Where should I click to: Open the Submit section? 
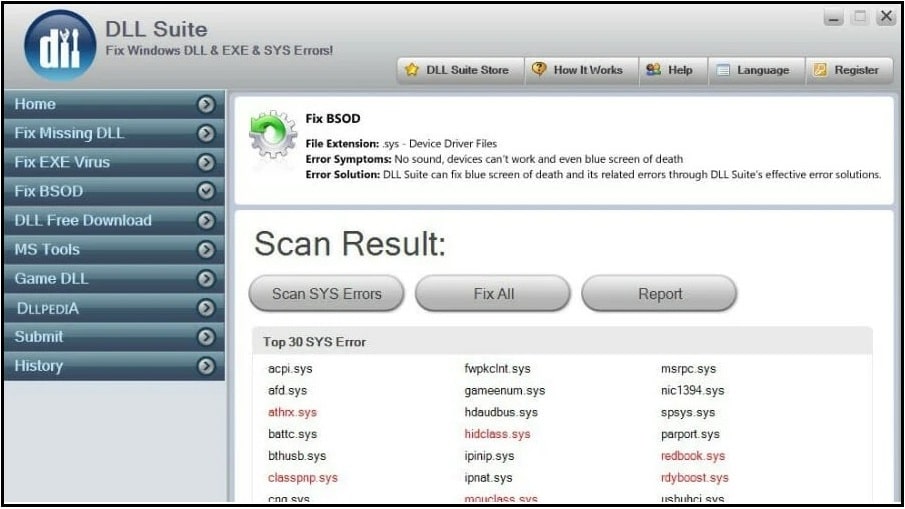click(x=114, y=337)
